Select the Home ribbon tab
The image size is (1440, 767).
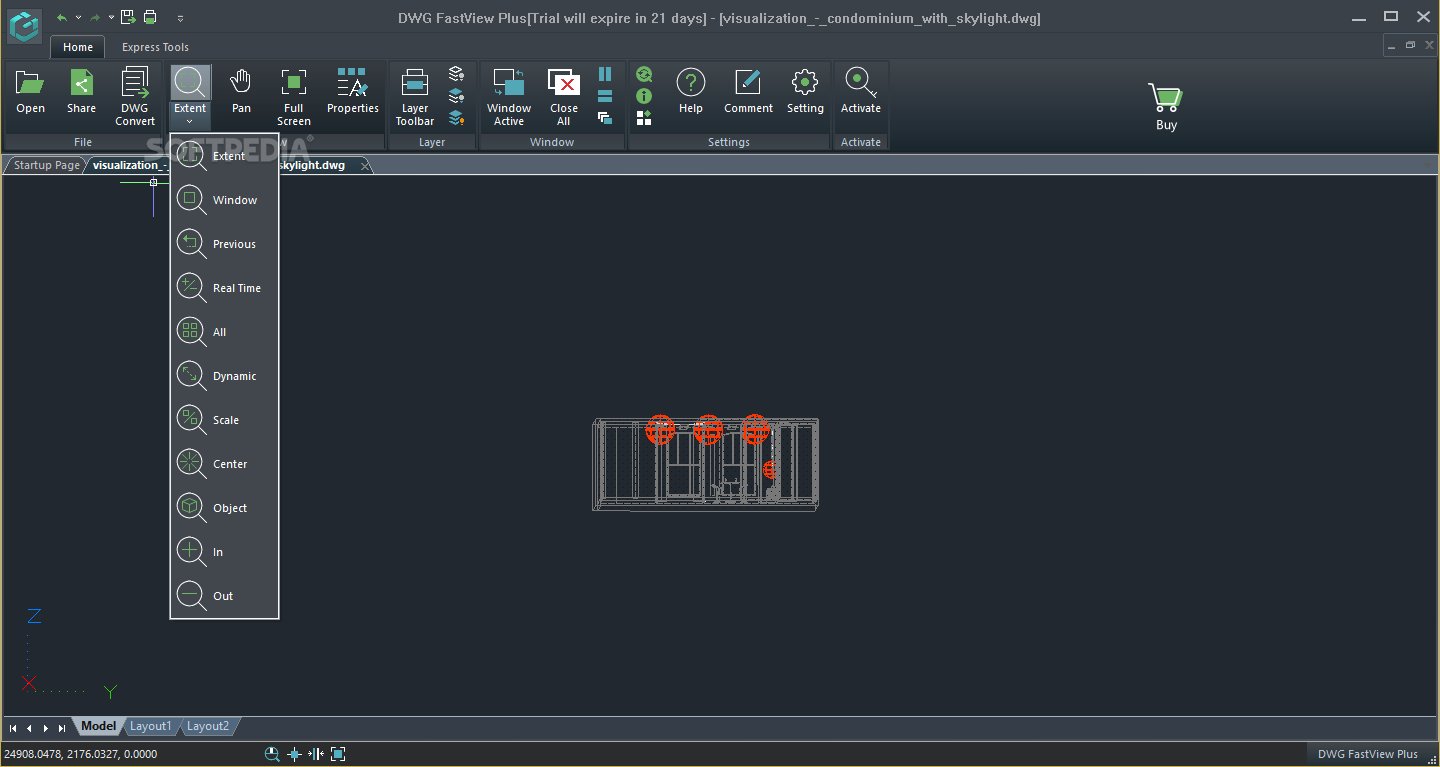(x=78, y=47)
